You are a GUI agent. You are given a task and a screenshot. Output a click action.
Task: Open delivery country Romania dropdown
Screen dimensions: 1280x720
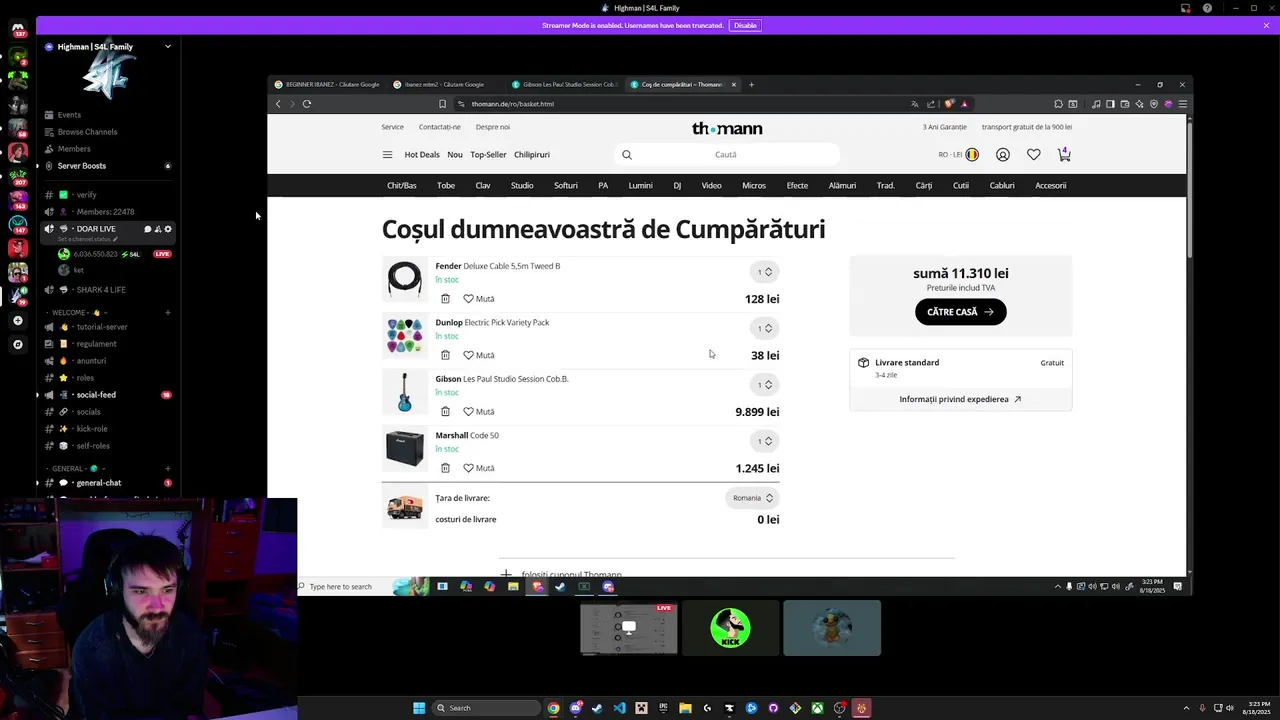(x=752, y=498)
